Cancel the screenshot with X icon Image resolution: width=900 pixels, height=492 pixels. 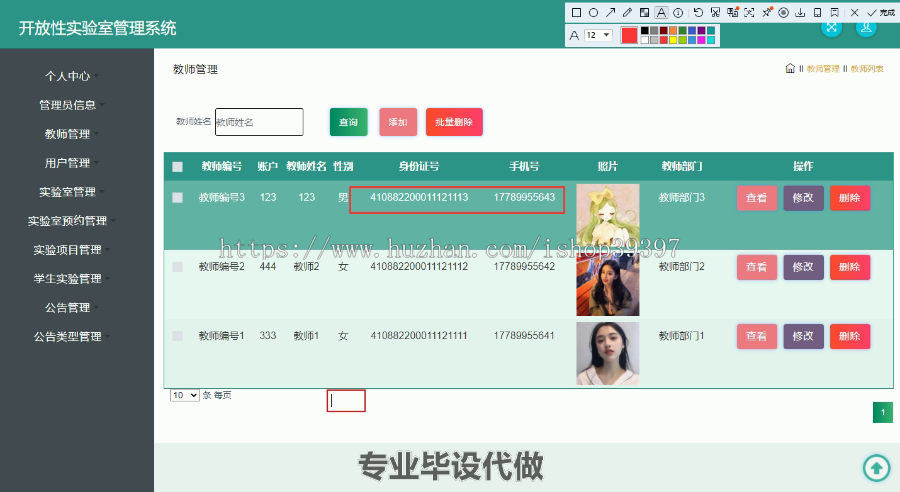click(x=855, y=12)
